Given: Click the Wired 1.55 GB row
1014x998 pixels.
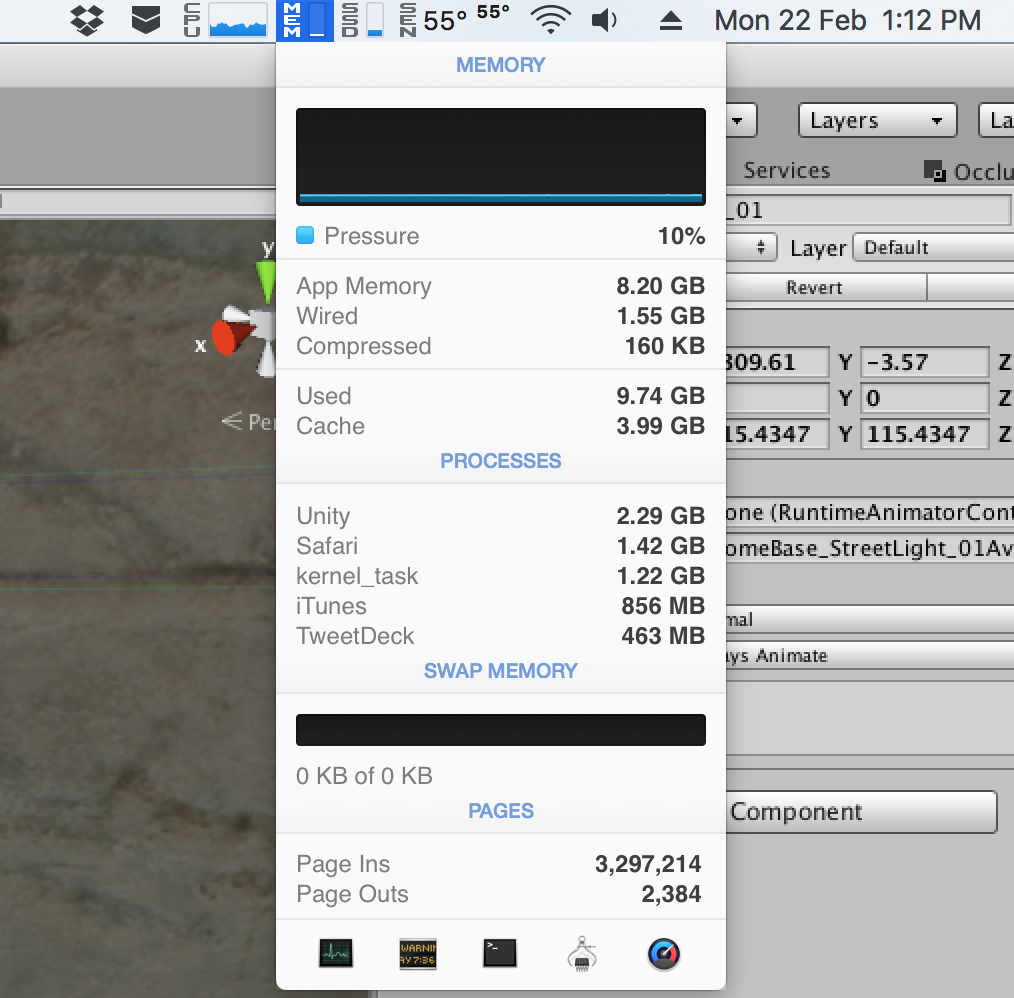Looking at the screenshot, I should click(501, 316).
